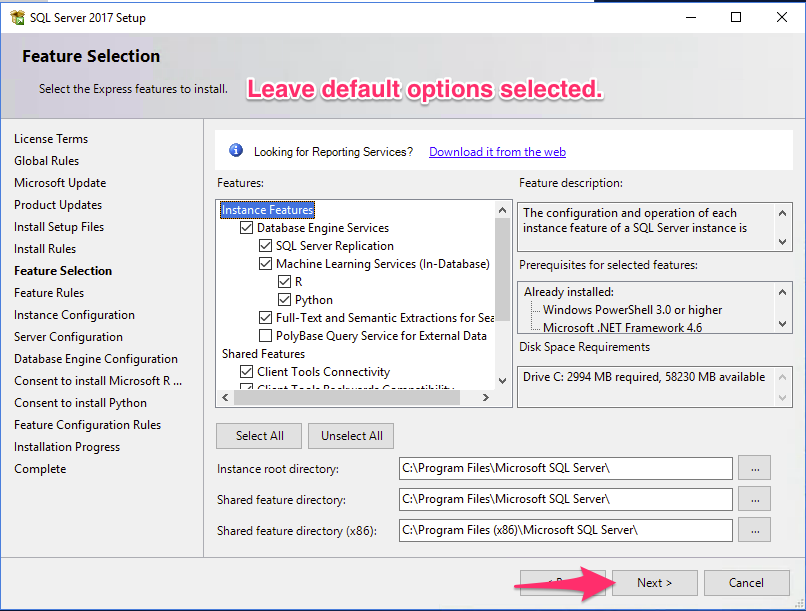Click the Feature Configuration Rules step
Screen dimensions: 806x611
pos(87,425)
